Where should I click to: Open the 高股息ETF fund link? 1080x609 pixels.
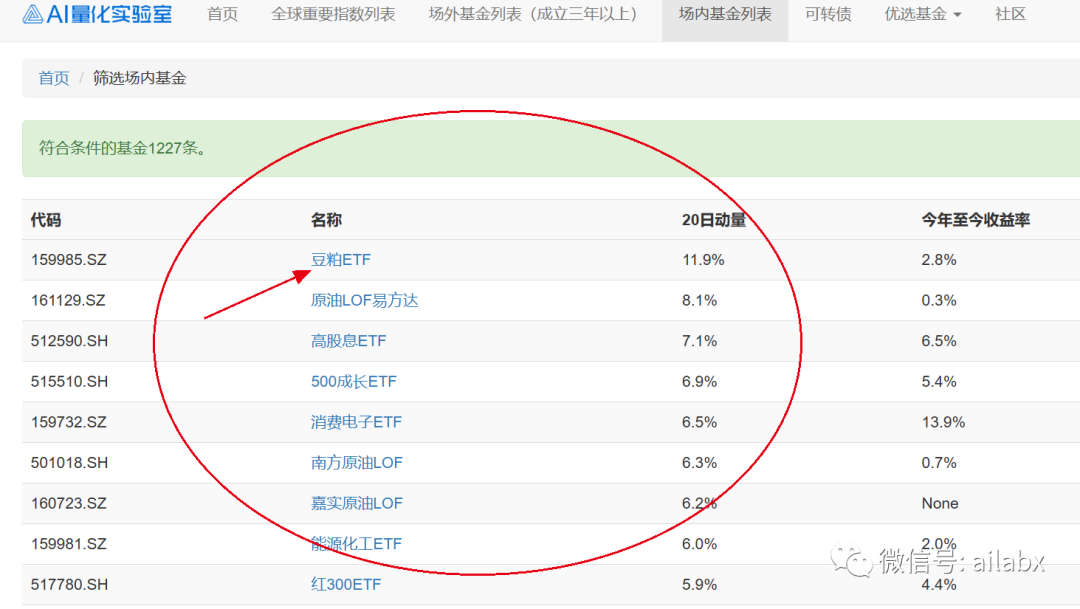pyautogui.click(x=349, y=341)
